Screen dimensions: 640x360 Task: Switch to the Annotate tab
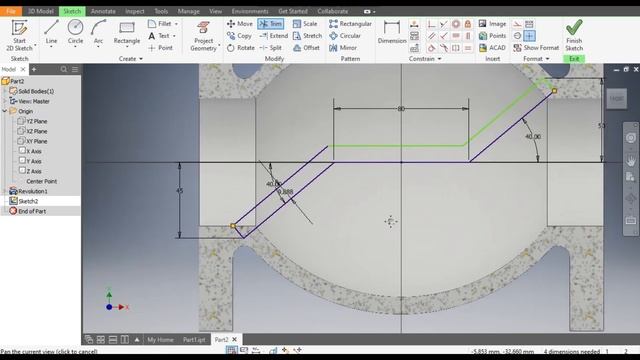pos(103,11)
